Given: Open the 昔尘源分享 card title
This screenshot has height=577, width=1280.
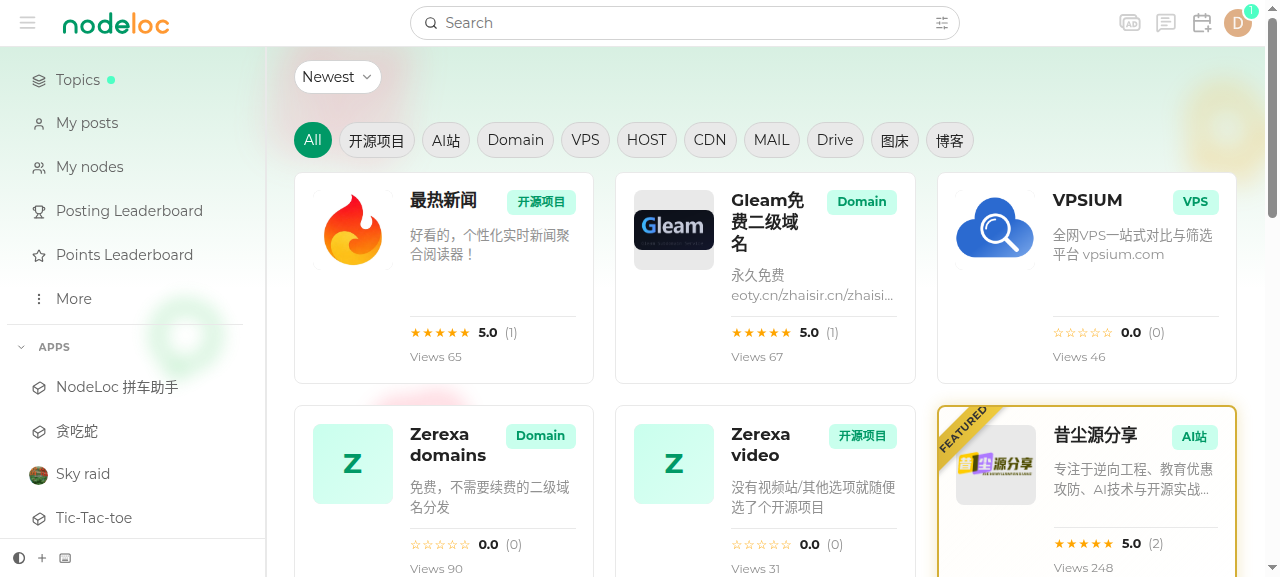Looking at the screenshot, I should click(1095, 435).
